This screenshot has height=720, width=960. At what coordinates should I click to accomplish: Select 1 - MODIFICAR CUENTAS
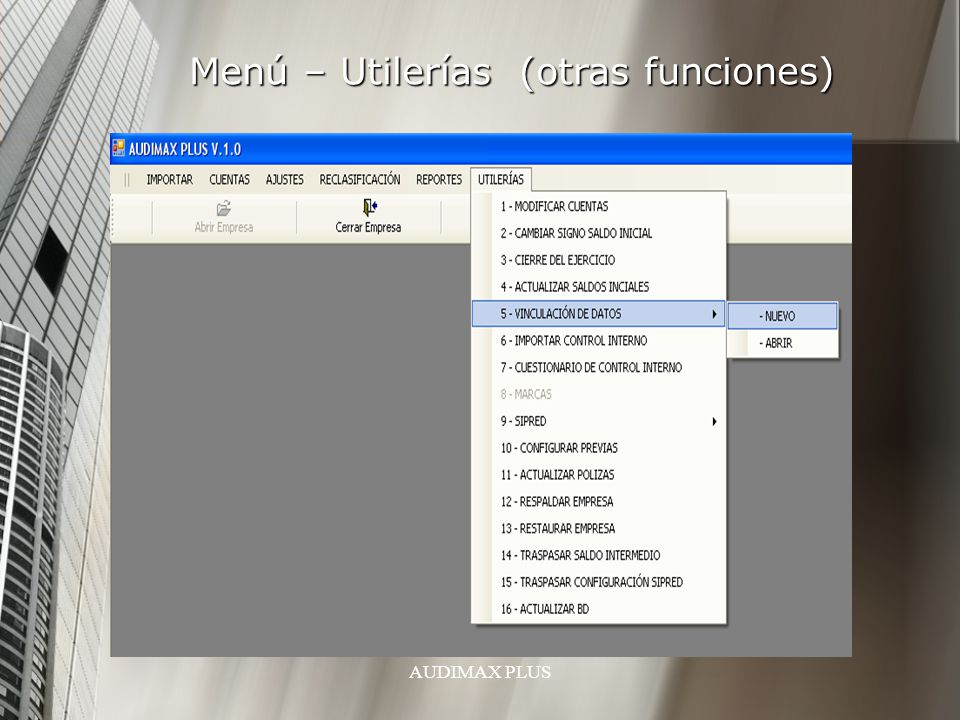pos(599,206)
